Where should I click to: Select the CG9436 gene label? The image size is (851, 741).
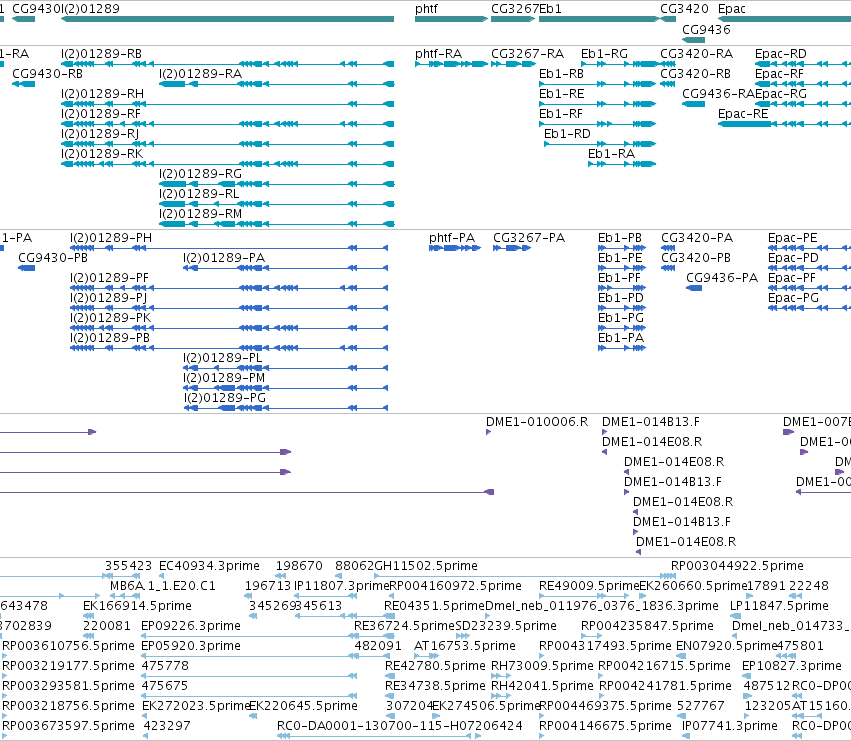pos(706,29)
